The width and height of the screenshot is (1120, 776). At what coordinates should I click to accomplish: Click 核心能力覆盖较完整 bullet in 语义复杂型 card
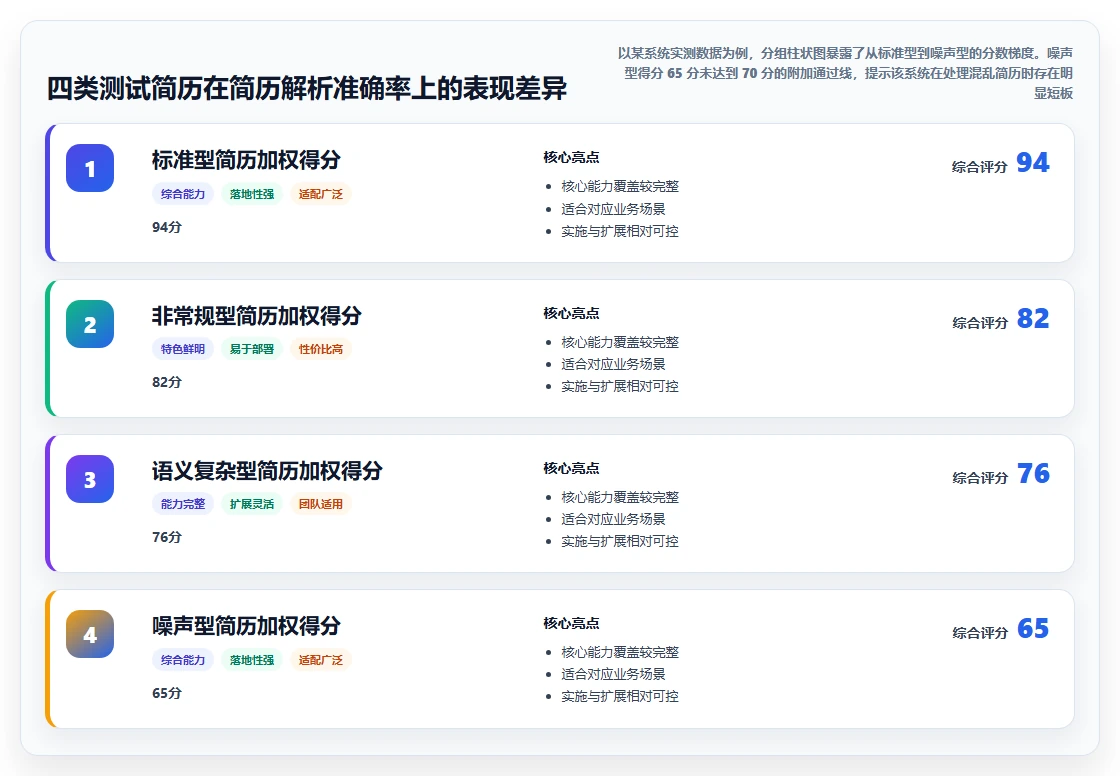tap(620, 497)
